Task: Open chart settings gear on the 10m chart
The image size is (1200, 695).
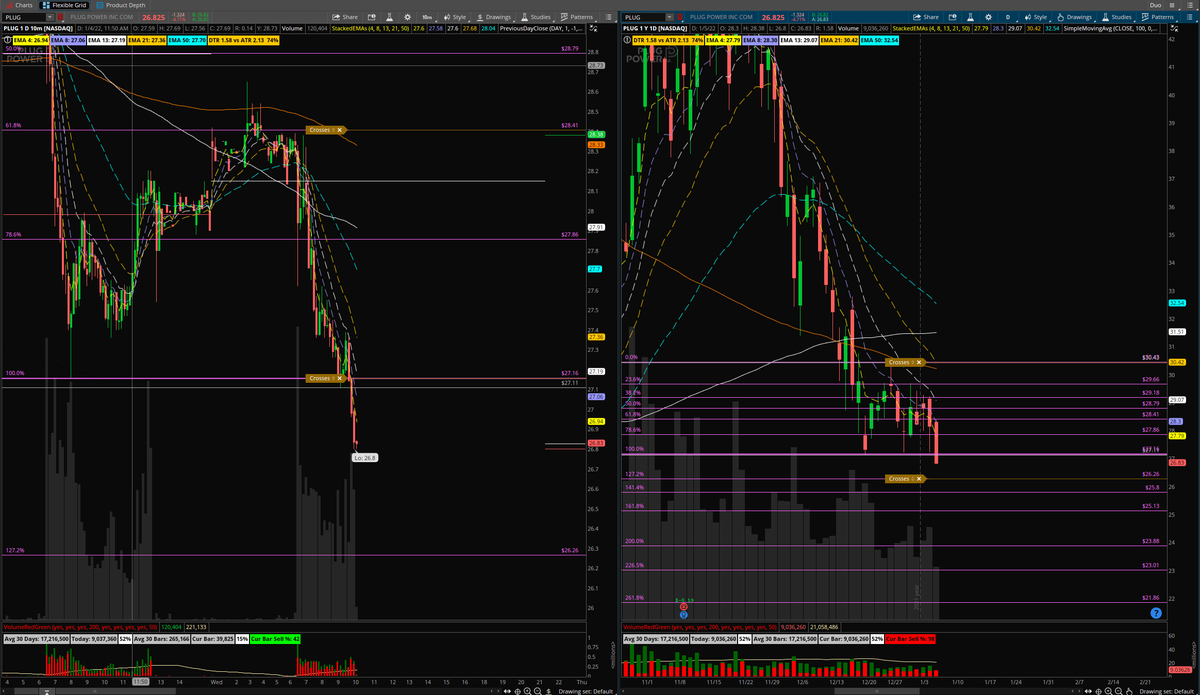Action: click(x=407, y=17)
